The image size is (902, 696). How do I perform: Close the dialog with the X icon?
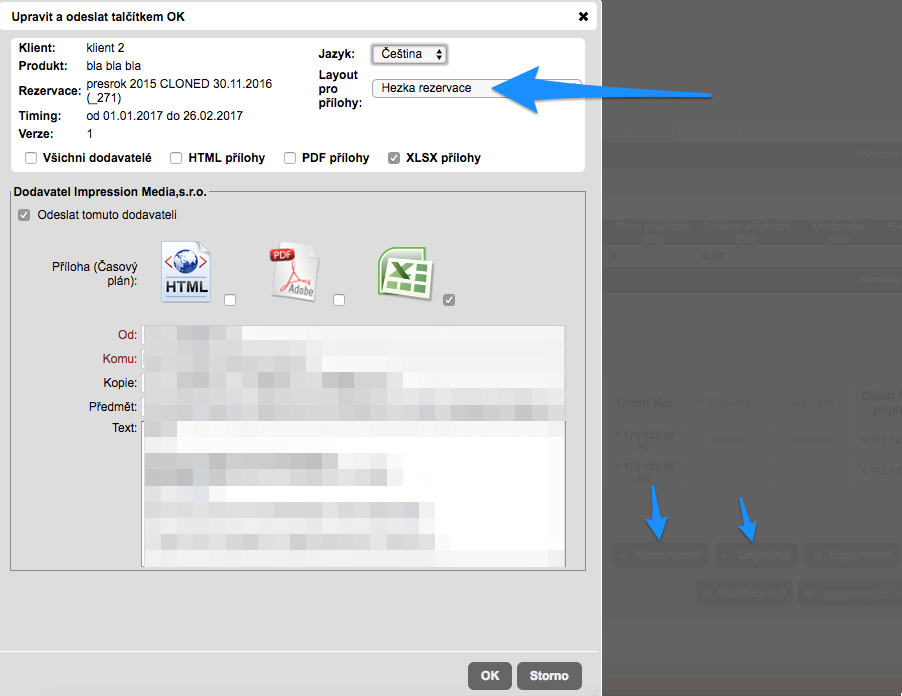(583, 16)
